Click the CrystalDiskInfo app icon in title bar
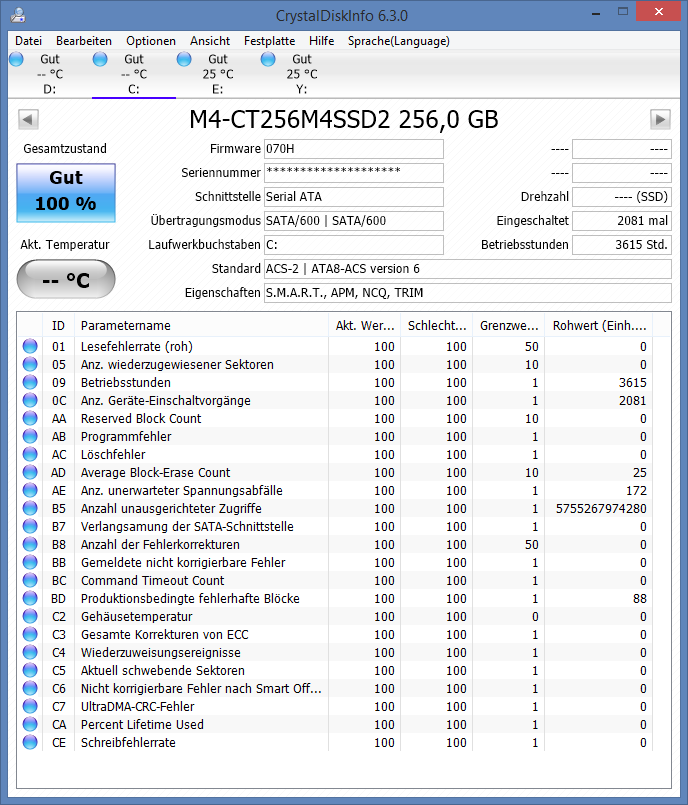Image resolution: width=688 pixels, height=805 pixels. point(18,15)
